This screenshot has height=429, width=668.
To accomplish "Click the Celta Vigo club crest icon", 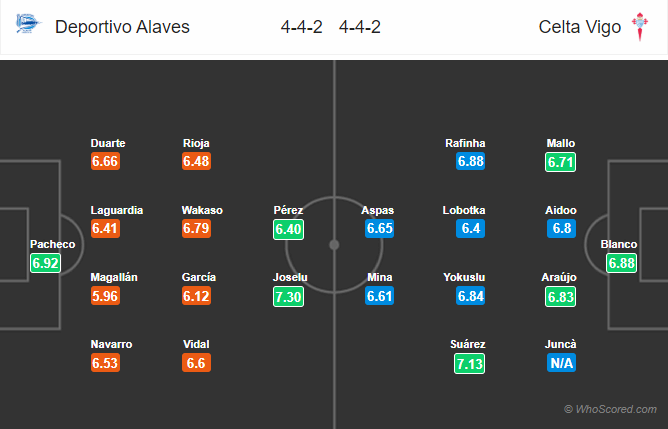I will [x=639, y=26].
